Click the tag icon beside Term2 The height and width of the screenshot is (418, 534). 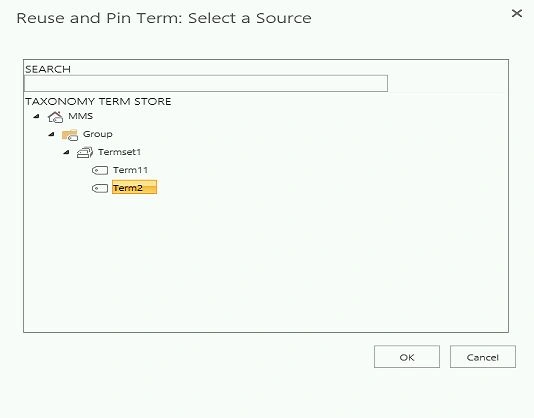(x=100, y=188)
